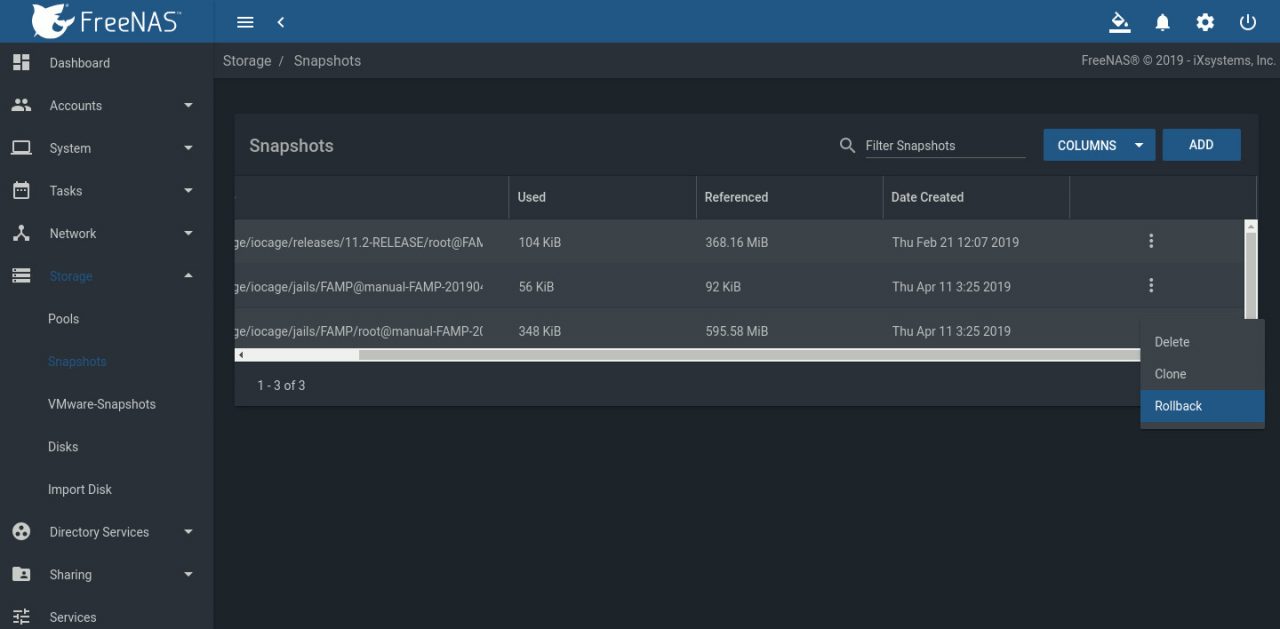Focus the Filter Snapshots input field
Screen dimensions: 1280x629
(x=945, y=146)
